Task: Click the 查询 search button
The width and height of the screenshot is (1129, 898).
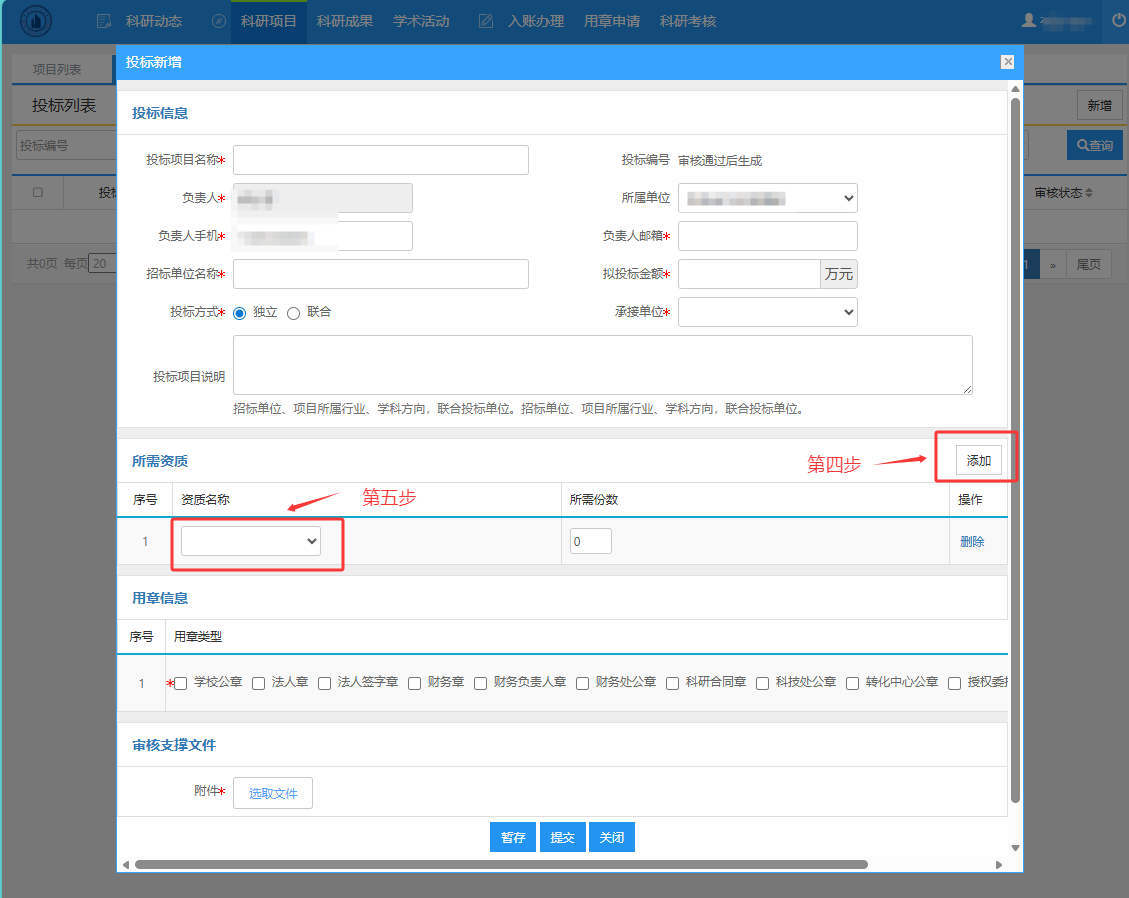Action: [x=1094, y=145]
